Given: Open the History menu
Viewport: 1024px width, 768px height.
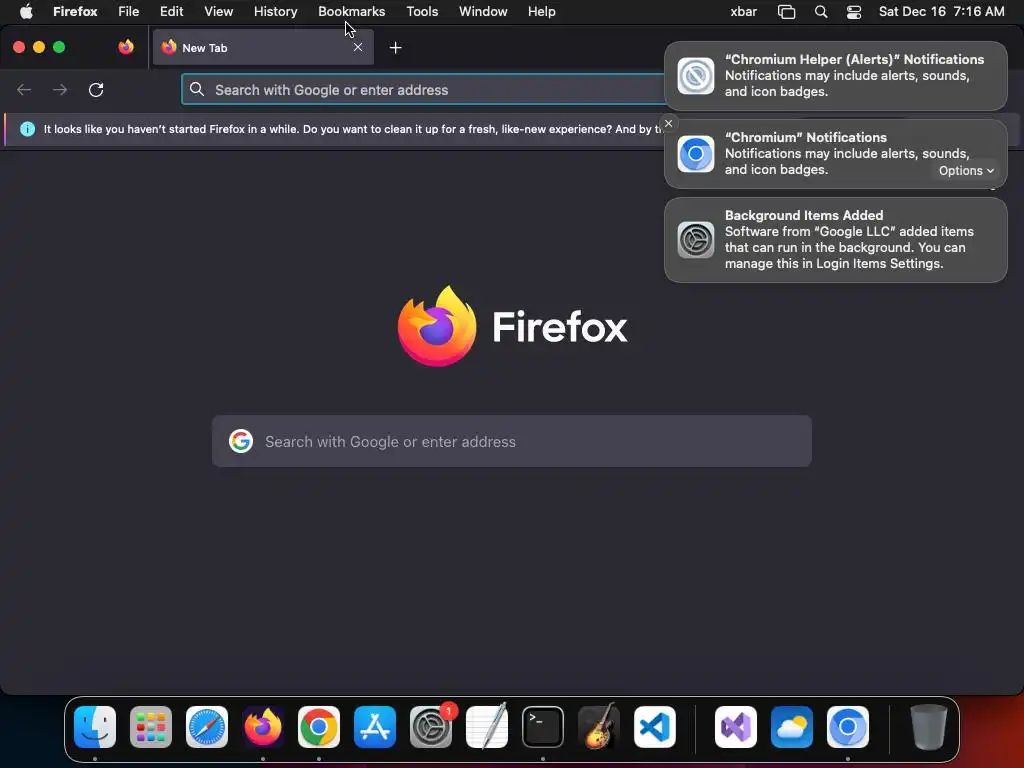Looking at the screenshot, I should 275,11.
